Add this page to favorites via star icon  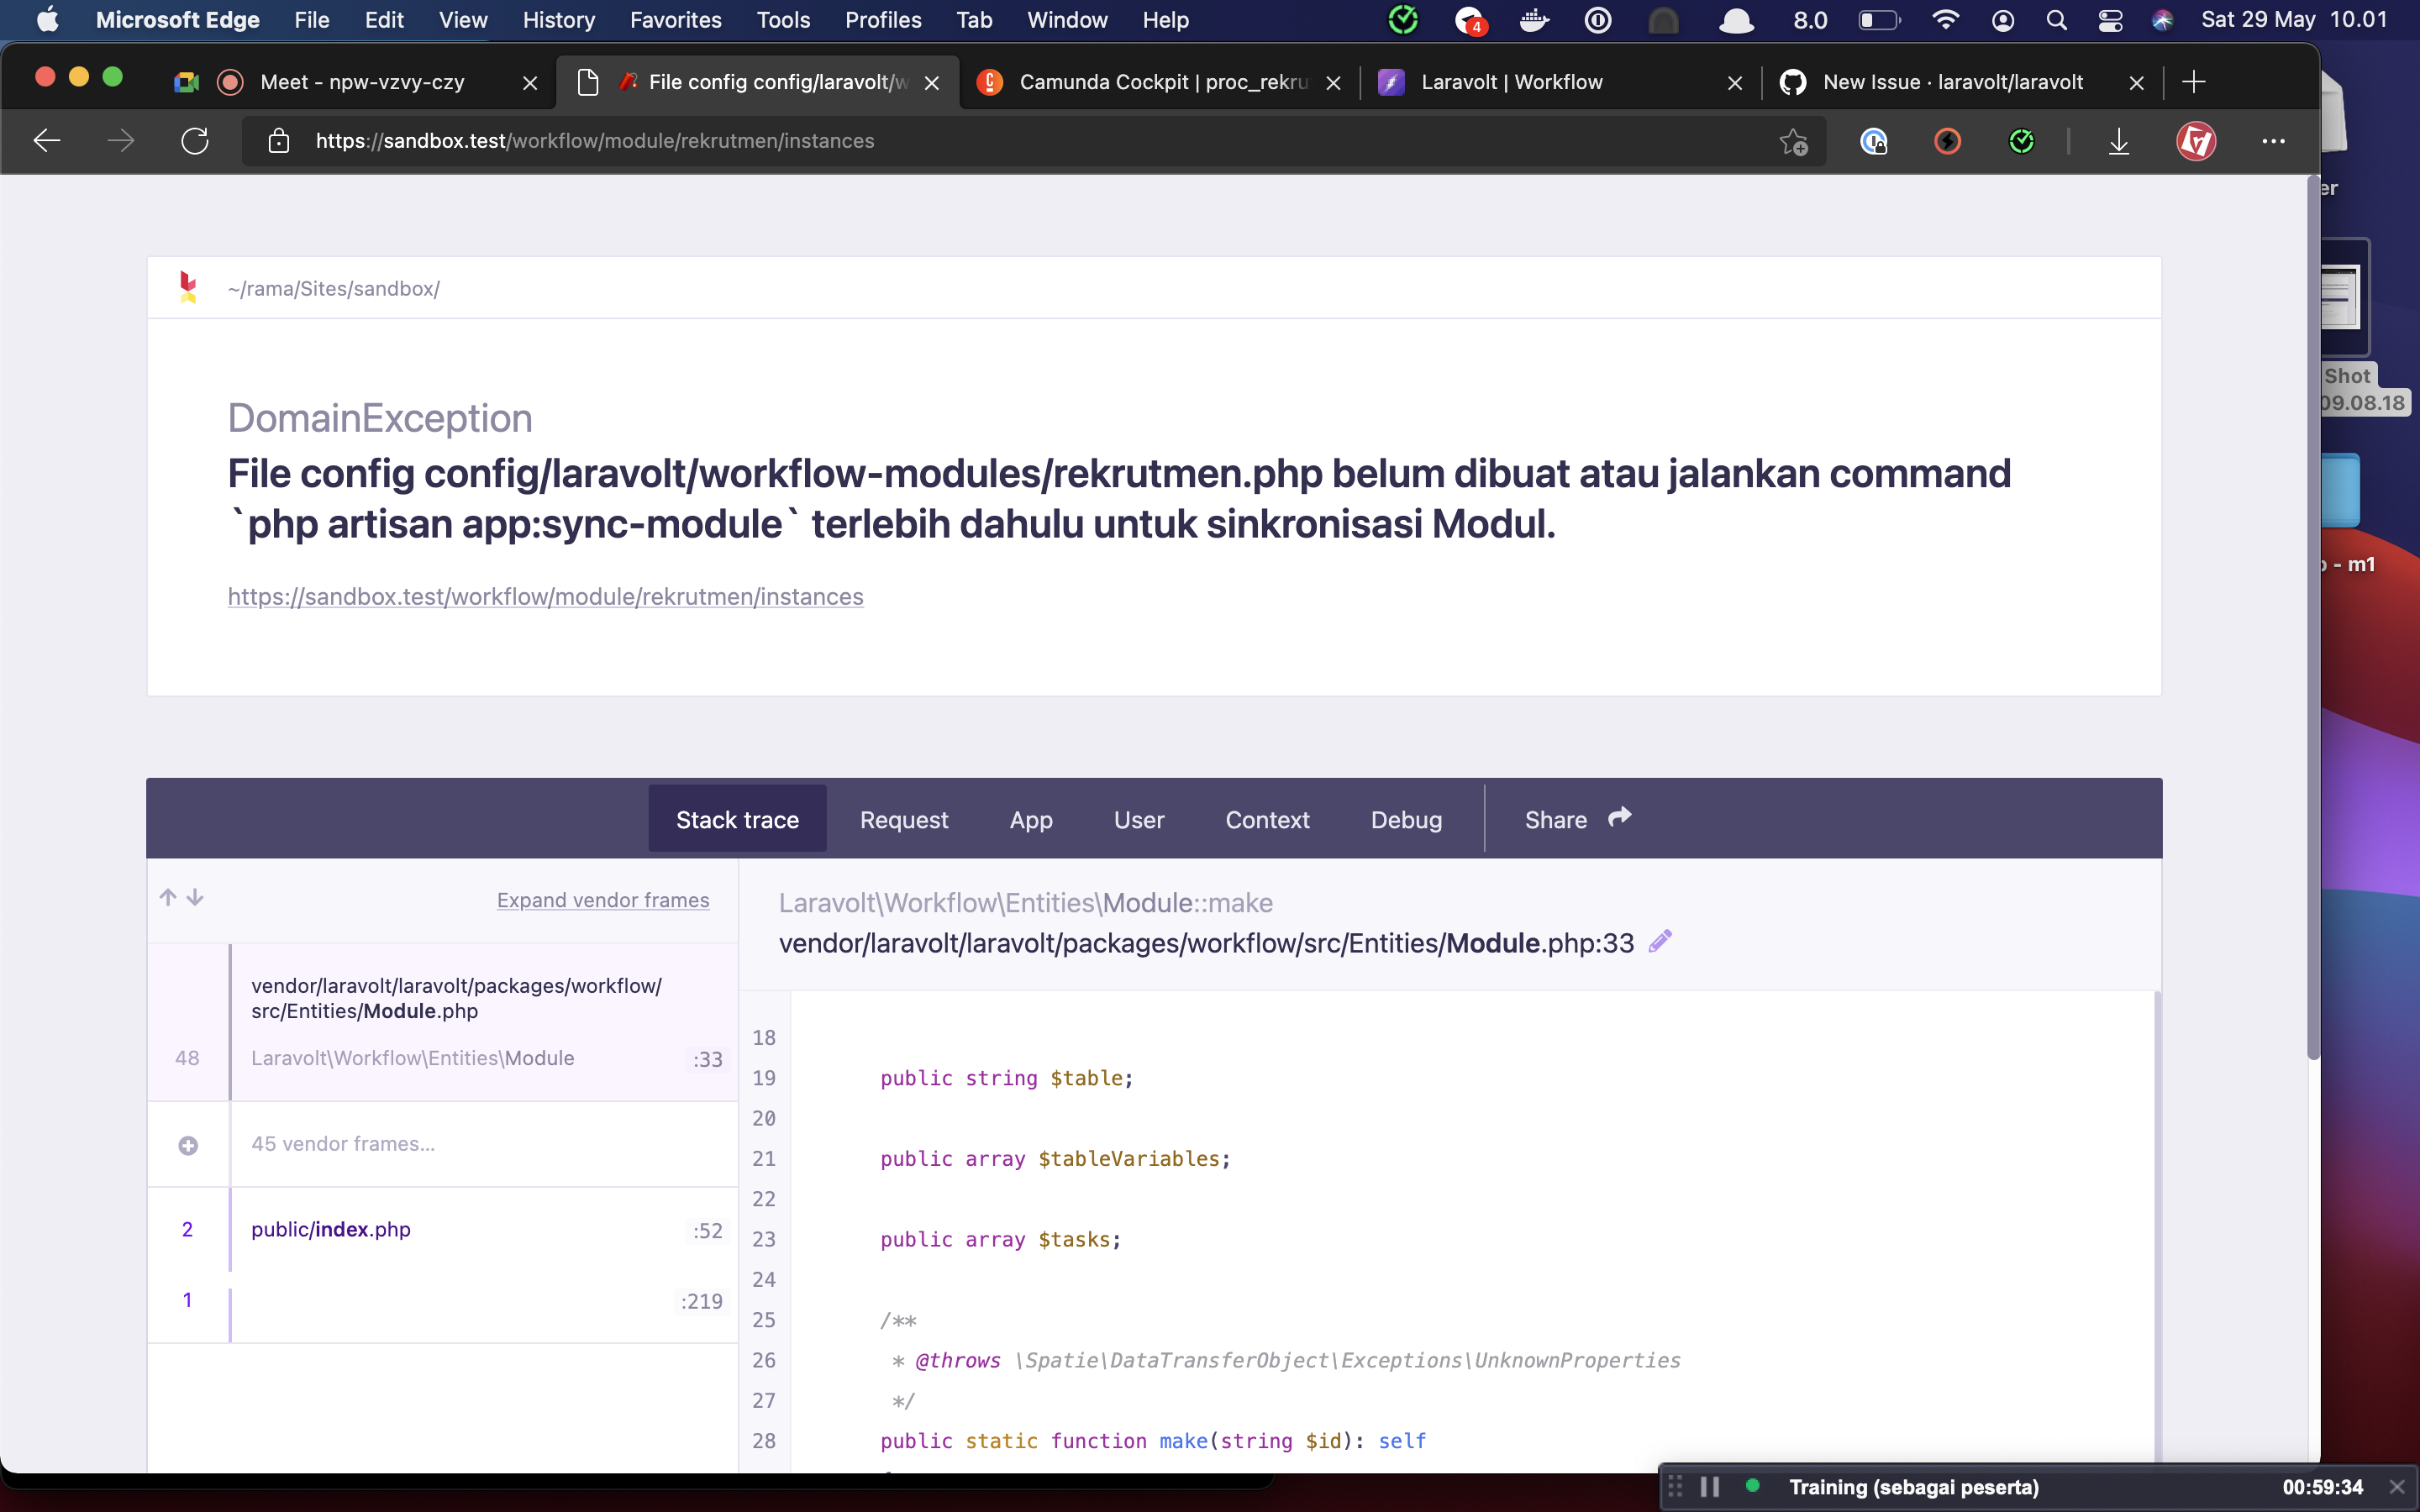(1793, 141)
